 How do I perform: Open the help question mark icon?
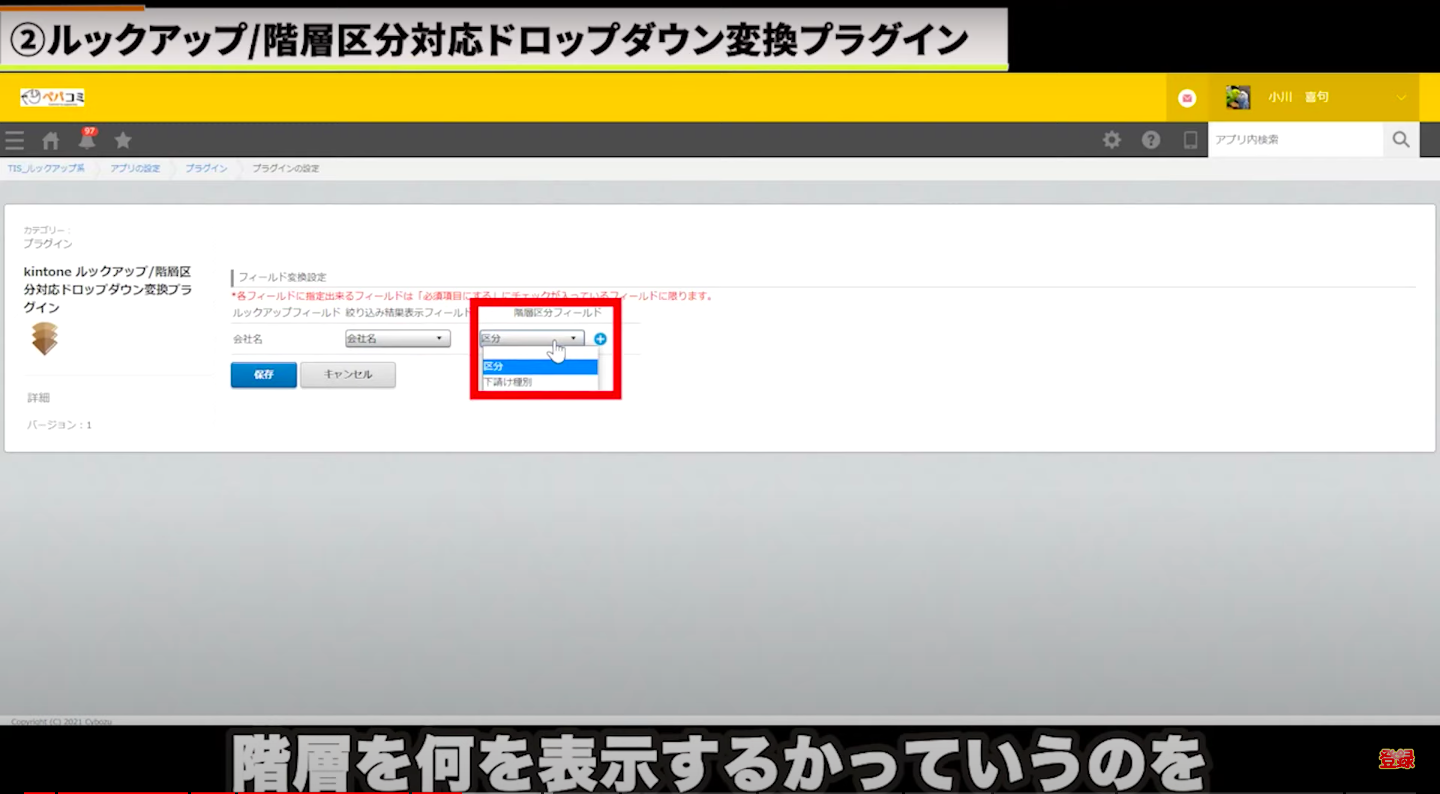coord(1151,140)
